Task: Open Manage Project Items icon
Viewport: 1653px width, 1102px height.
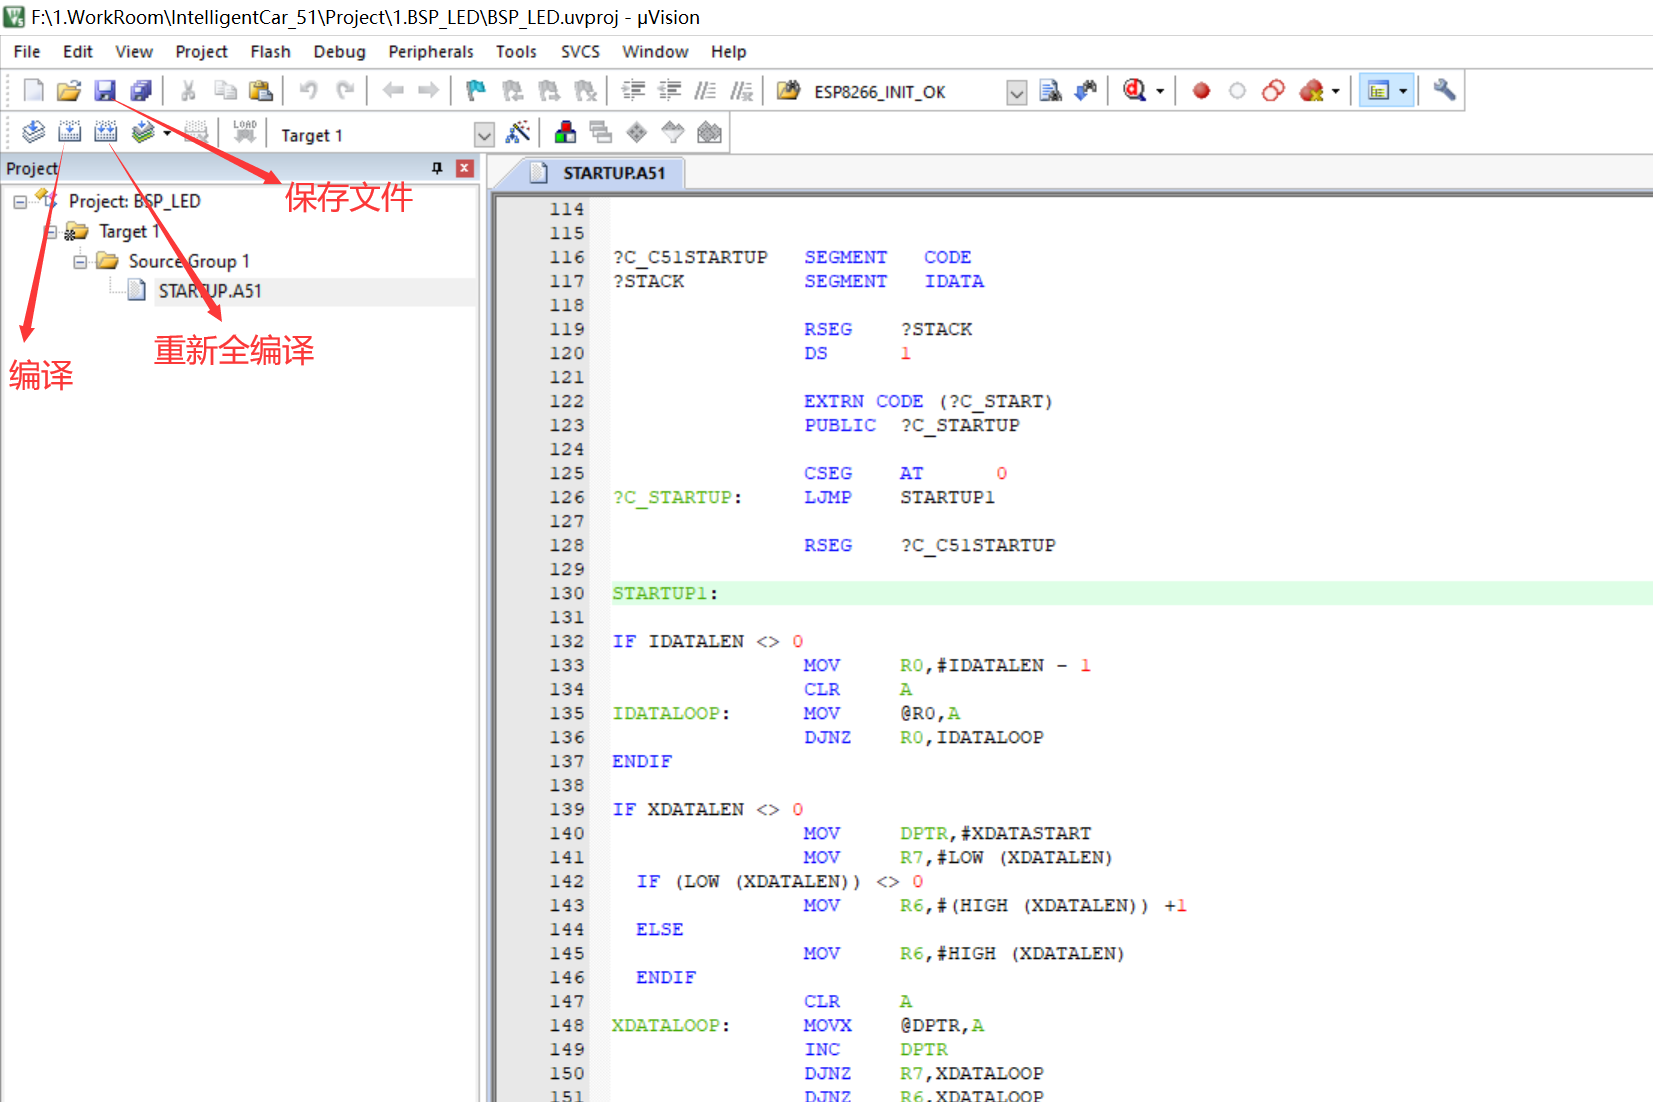Action: tap(565, 132)
